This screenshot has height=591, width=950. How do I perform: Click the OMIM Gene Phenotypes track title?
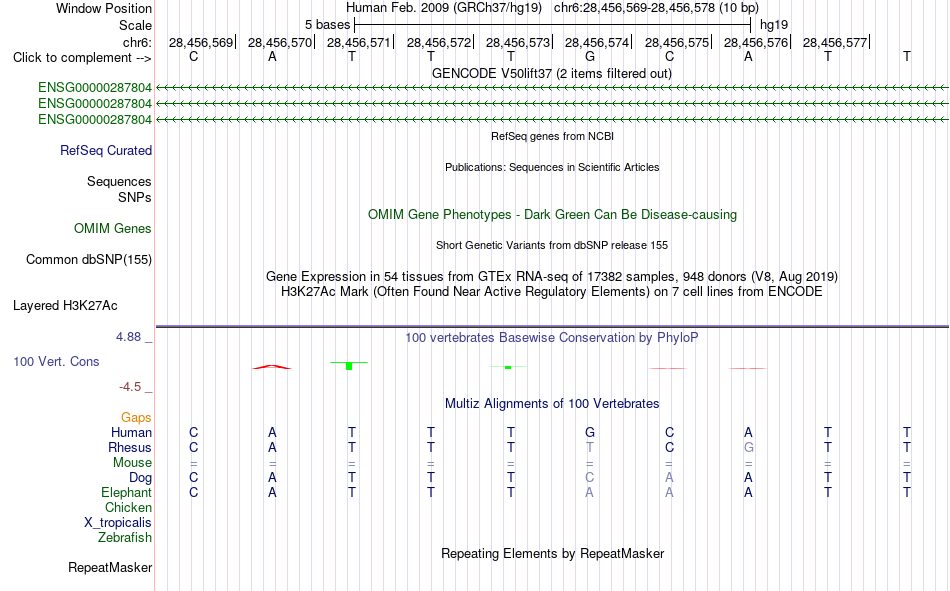552,215
